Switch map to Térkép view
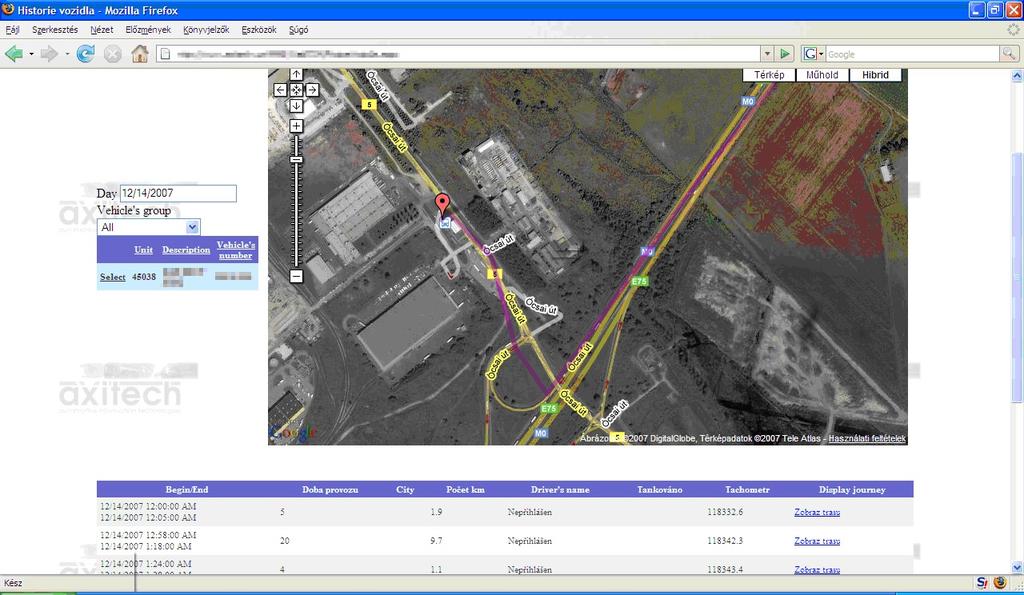Screen dimensions: 1024x595 (x=769, y=75)
